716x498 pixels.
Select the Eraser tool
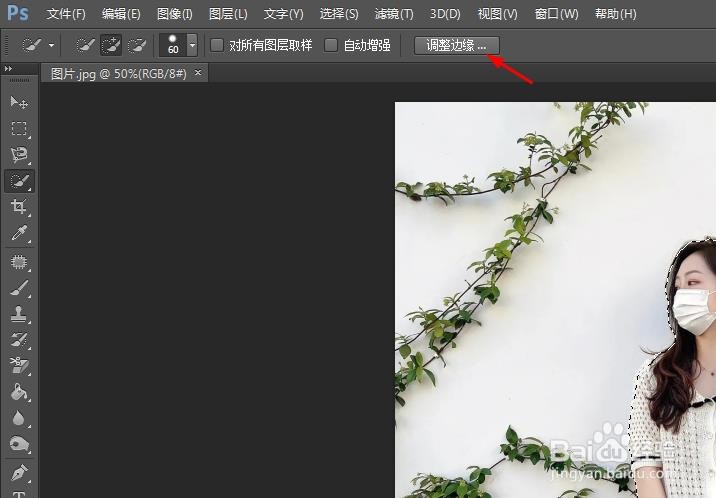tap(19, 366)
